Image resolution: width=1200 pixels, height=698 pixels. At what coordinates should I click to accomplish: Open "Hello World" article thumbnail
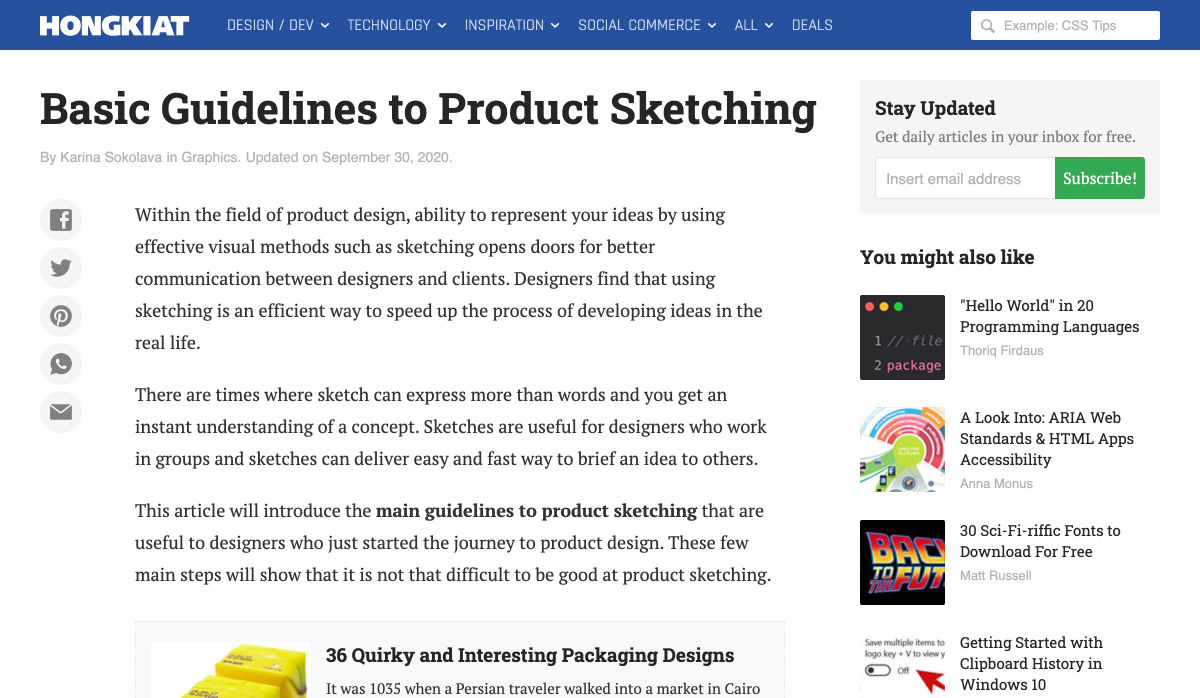coord(902,337)
